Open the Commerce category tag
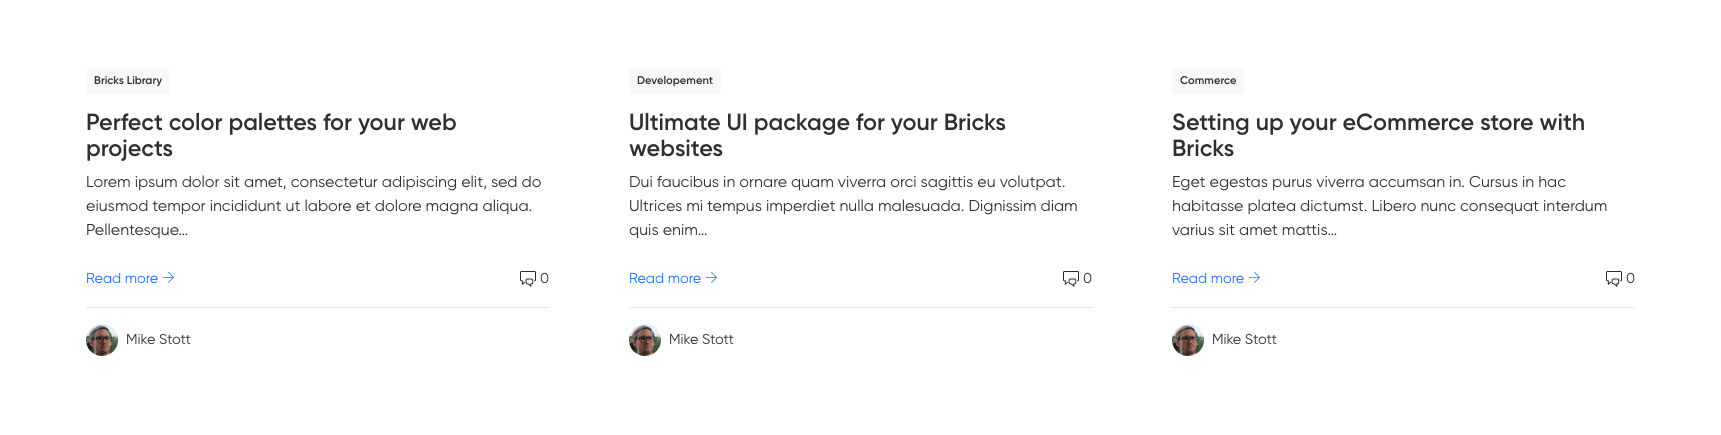 coord(1208,81)
